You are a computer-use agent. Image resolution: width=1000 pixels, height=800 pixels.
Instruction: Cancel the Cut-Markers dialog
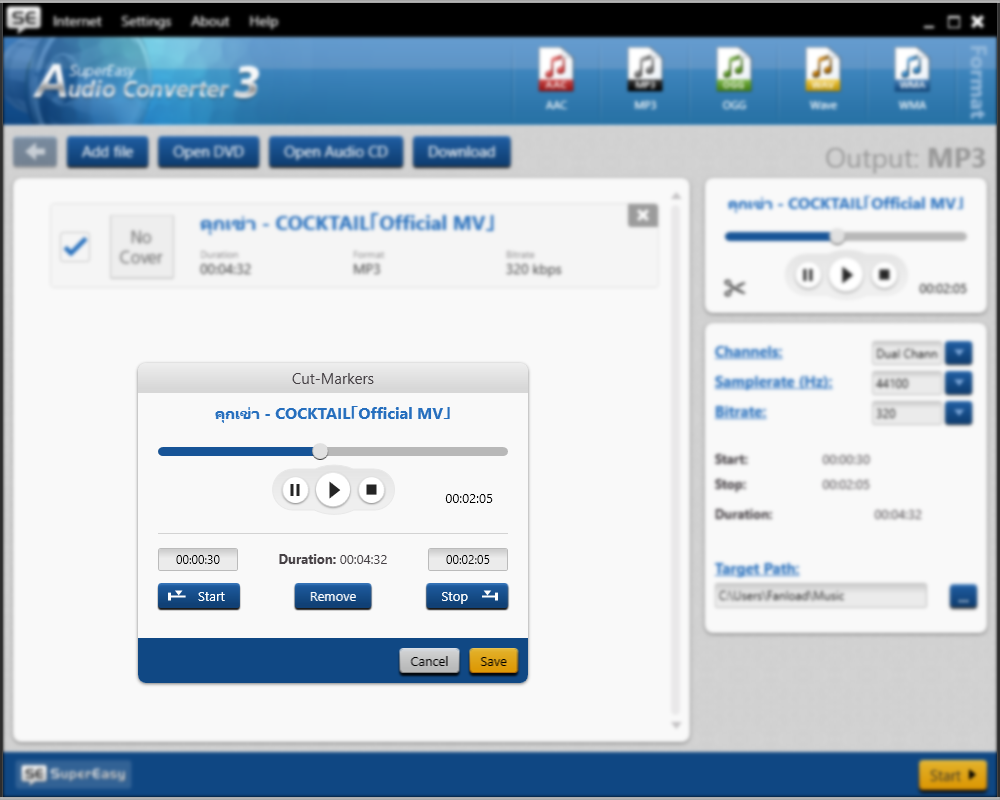click(429, 661)
